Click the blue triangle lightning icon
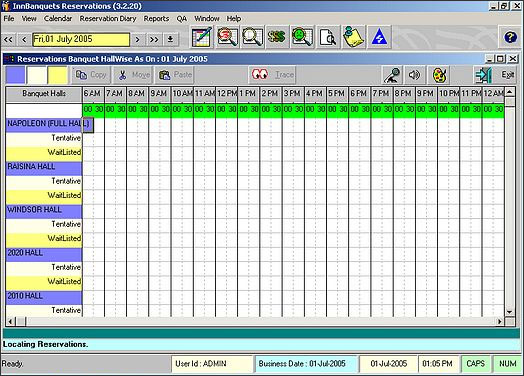Viewport: 524px width, 376px height. [x=379, y=37]
